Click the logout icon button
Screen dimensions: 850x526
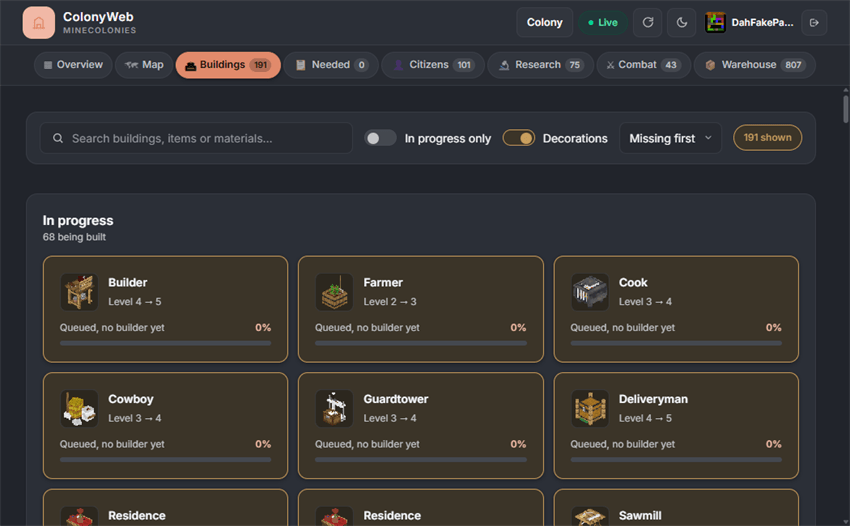[814, 22]
